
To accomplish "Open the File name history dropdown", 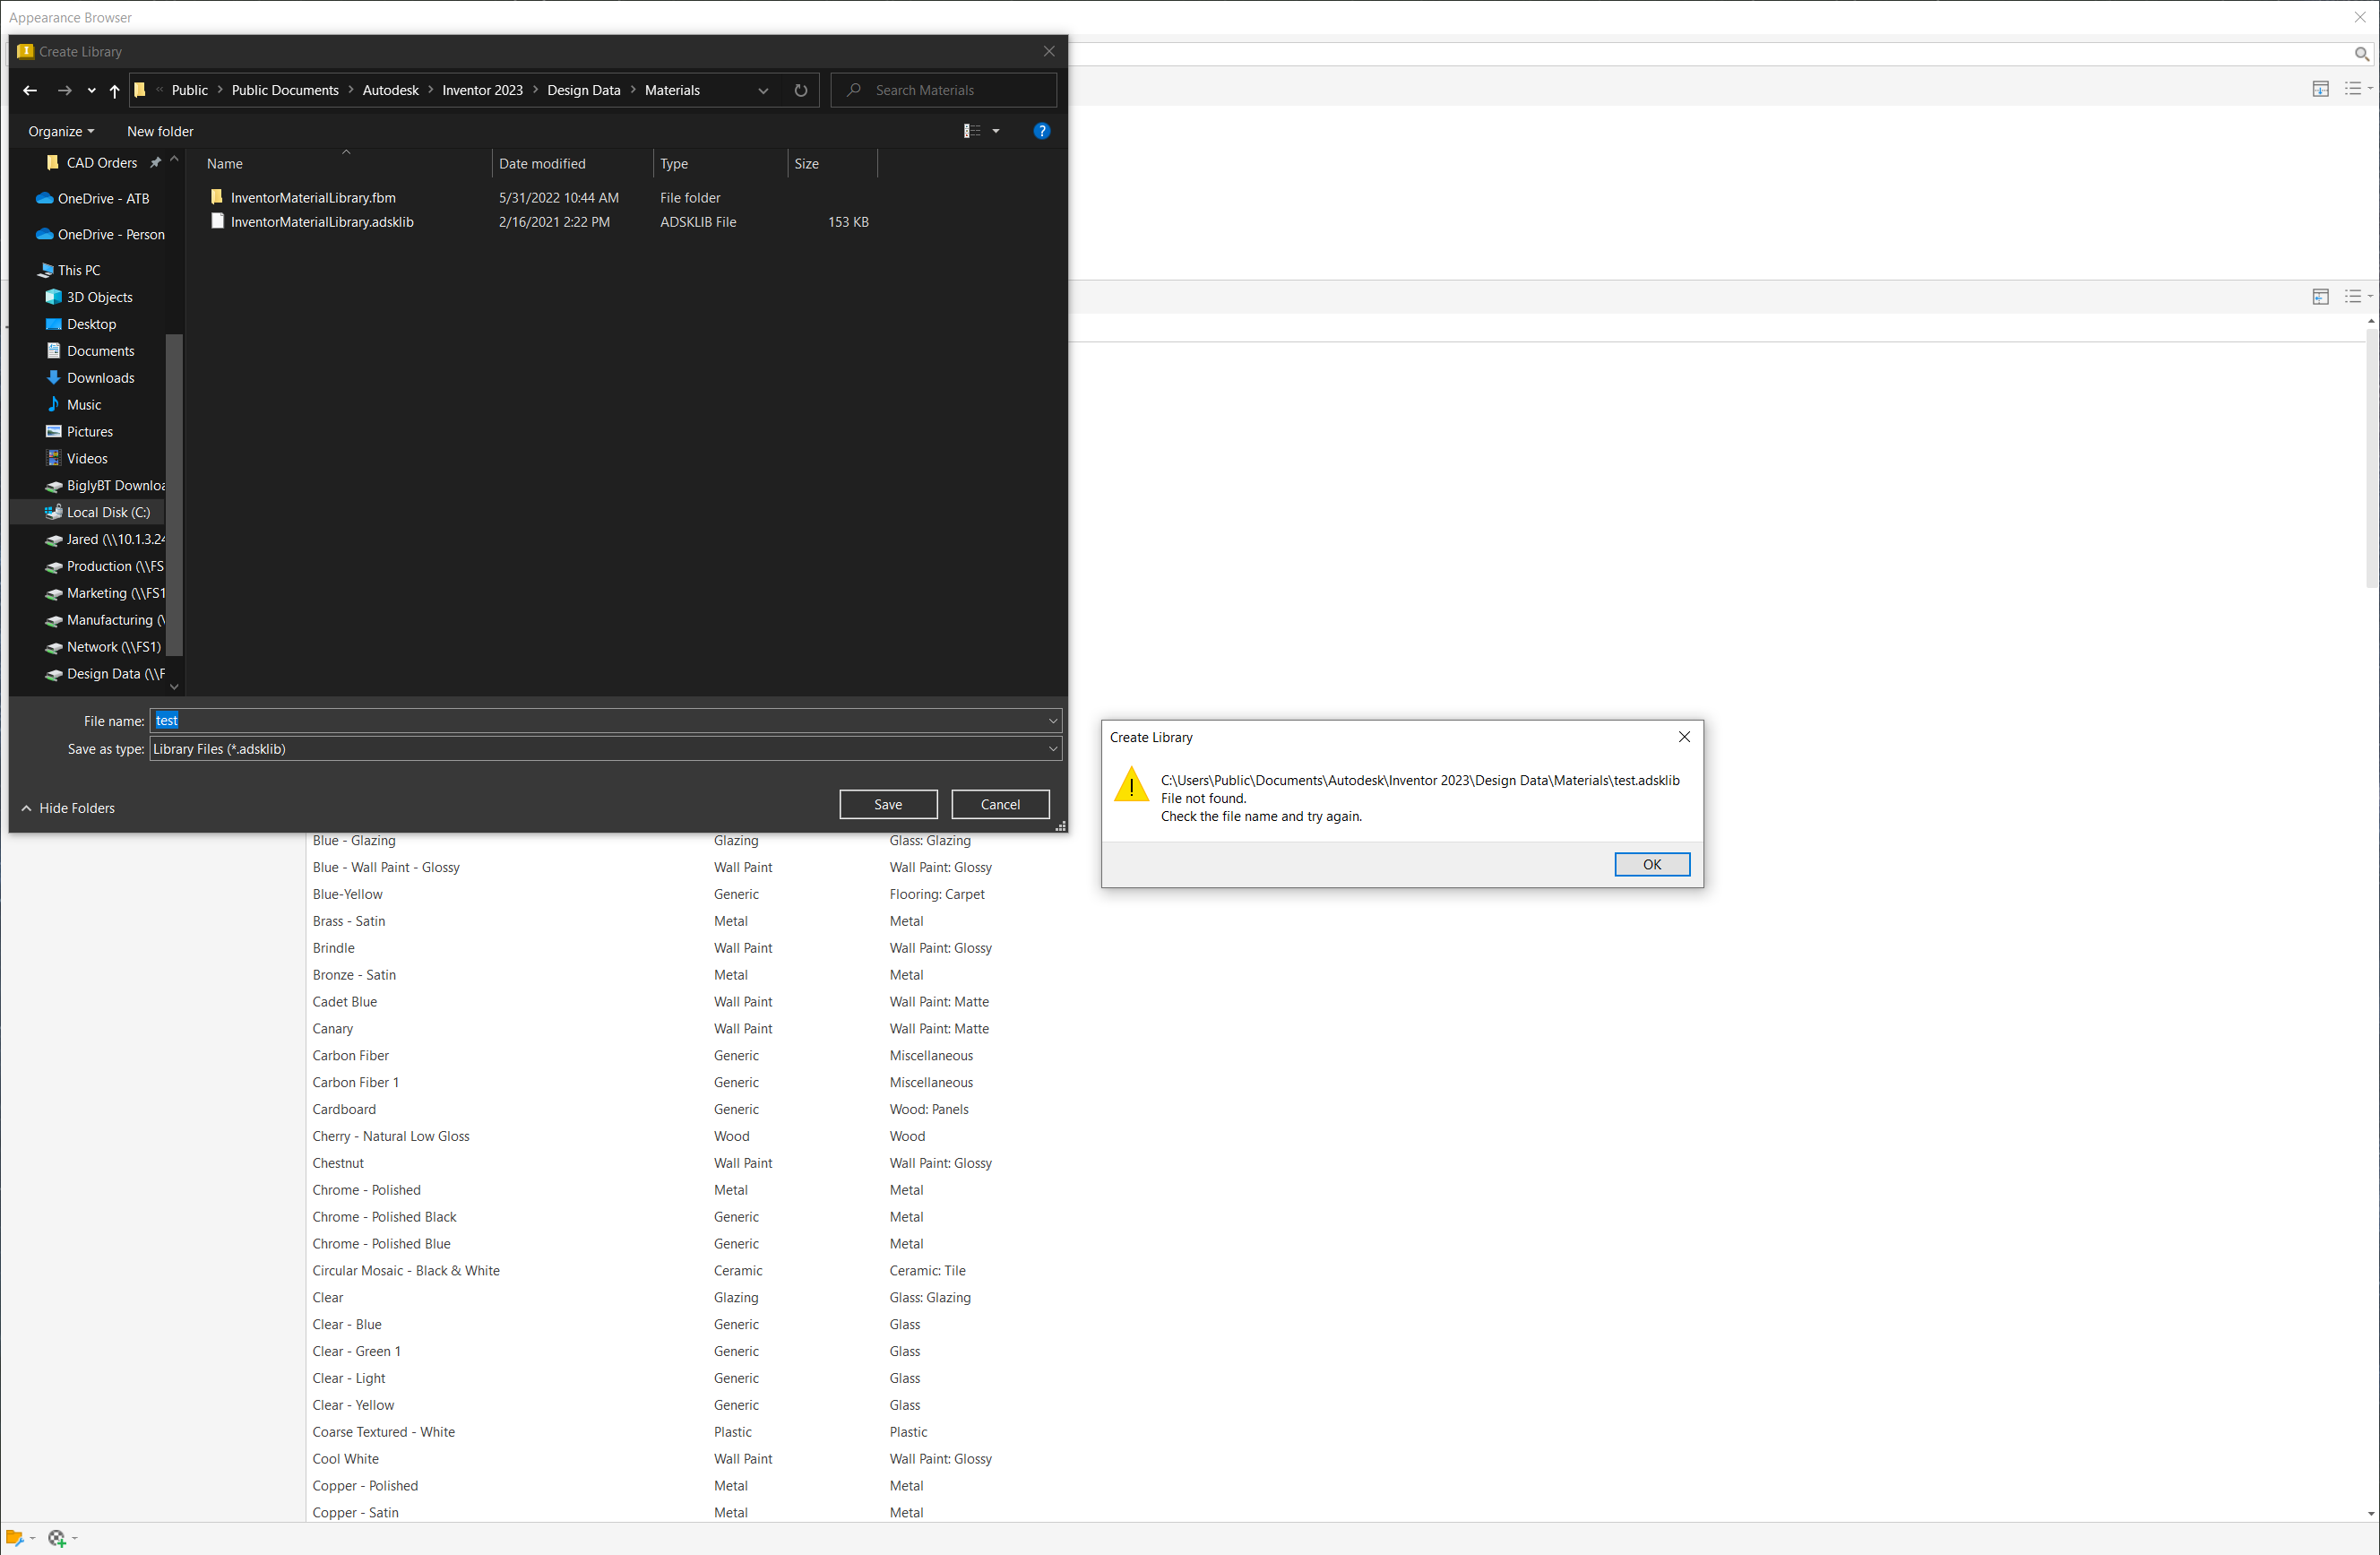I will 1051,720.
